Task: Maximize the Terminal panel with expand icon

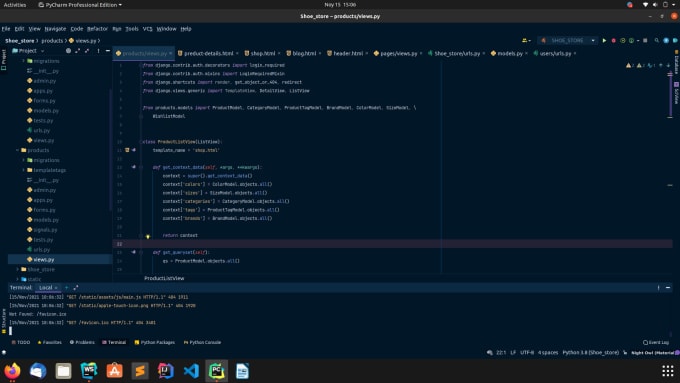Action: click(76, 288)
